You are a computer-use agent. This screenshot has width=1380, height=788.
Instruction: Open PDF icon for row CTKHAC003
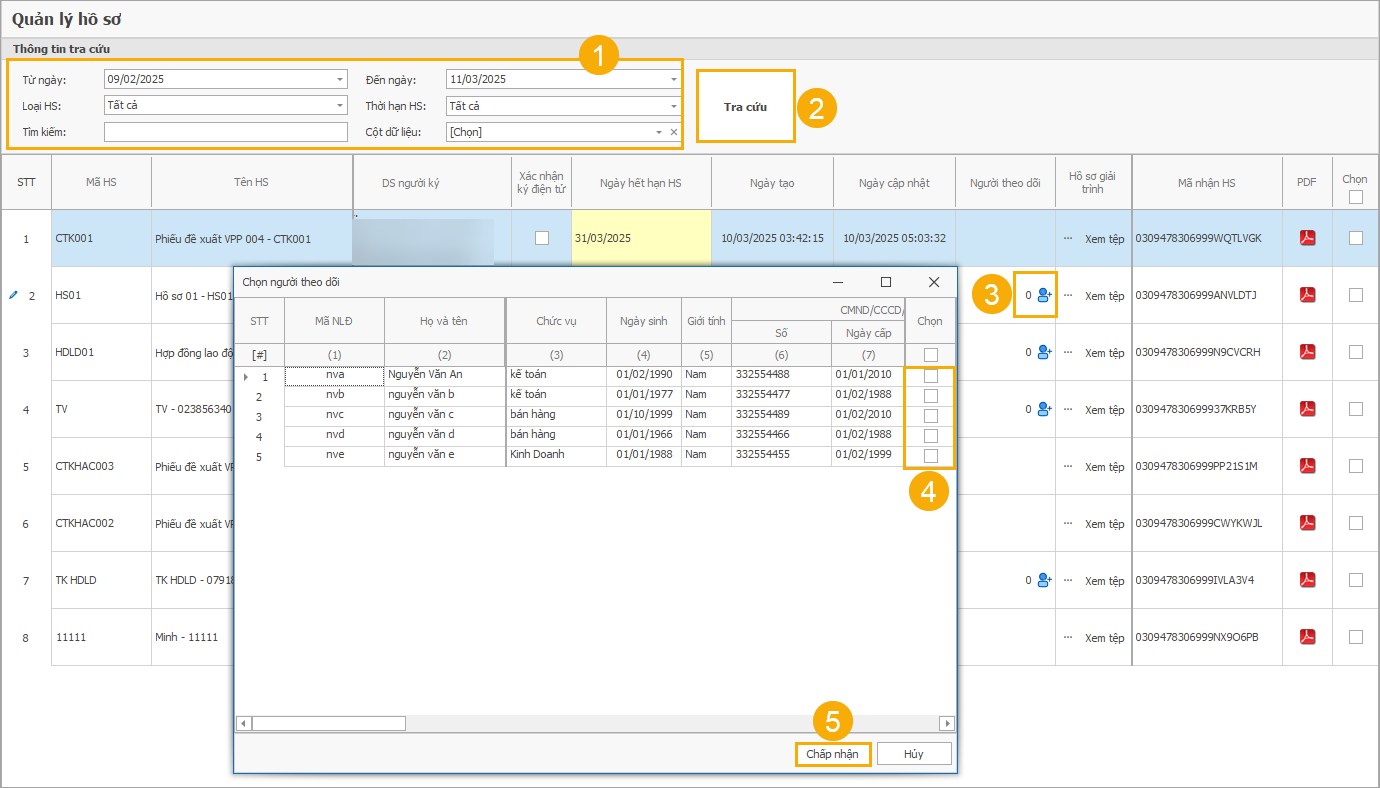[x=1306, y=466]
